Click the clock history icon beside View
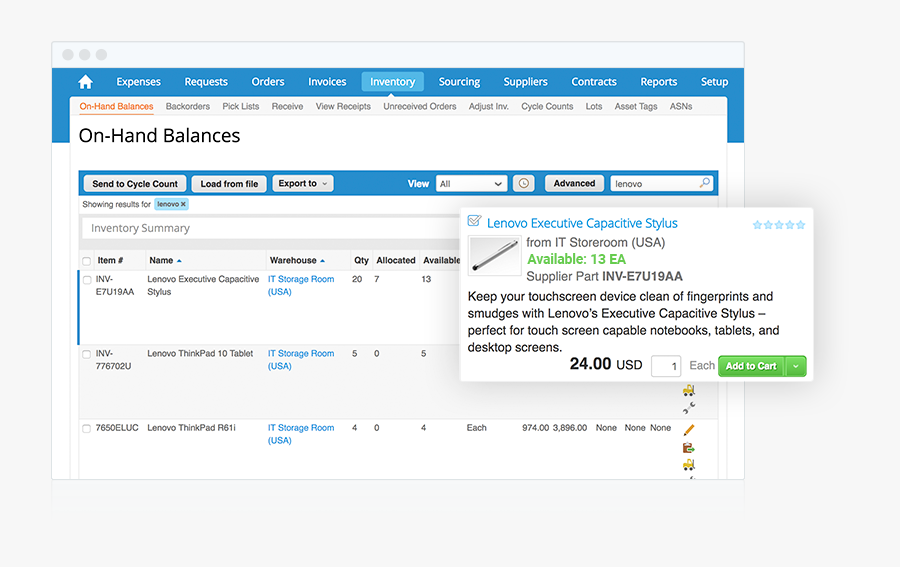 point(523,184)
